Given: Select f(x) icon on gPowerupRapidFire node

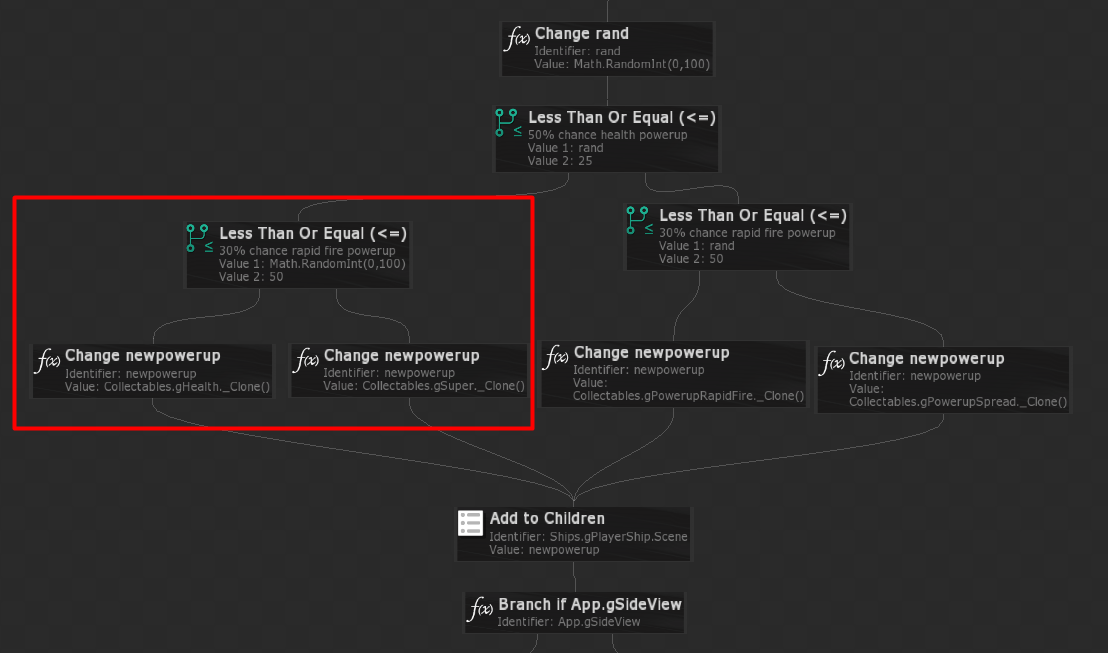Looking at the screenshot, I should (x=556, y=357).
